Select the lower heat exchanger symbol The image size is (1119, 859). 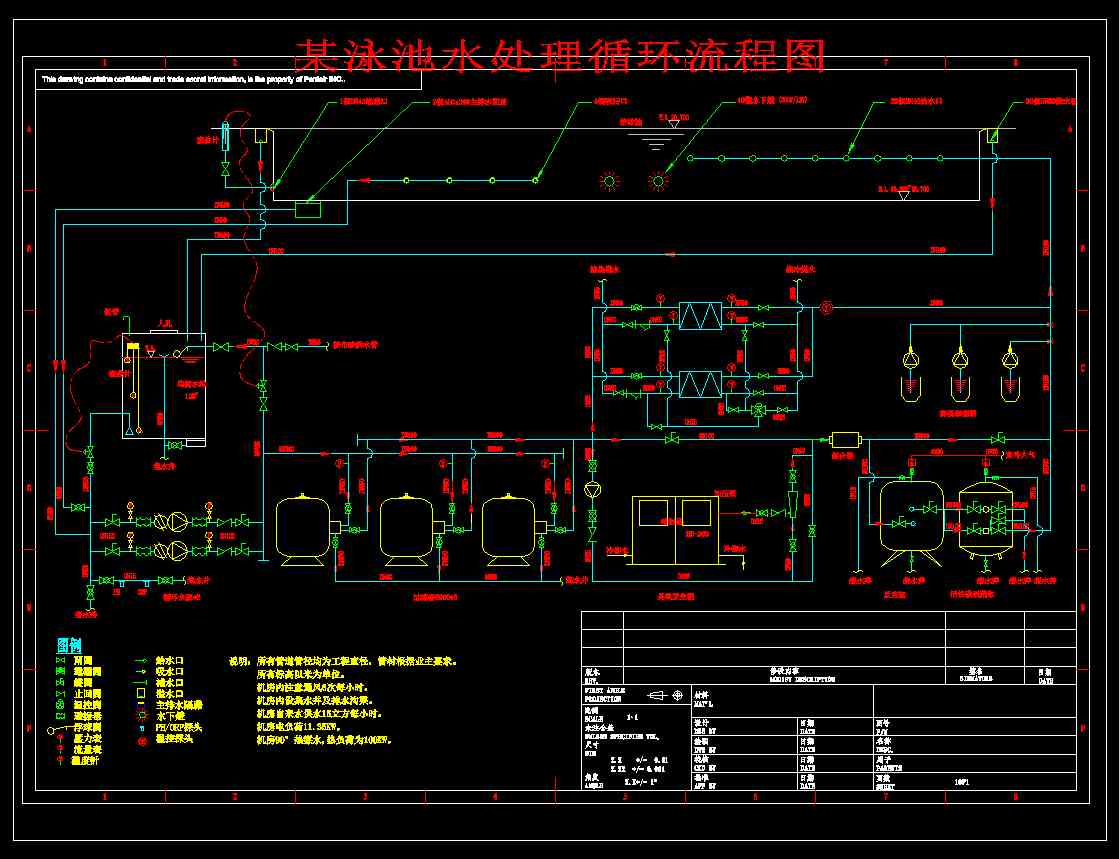(700, 385)
